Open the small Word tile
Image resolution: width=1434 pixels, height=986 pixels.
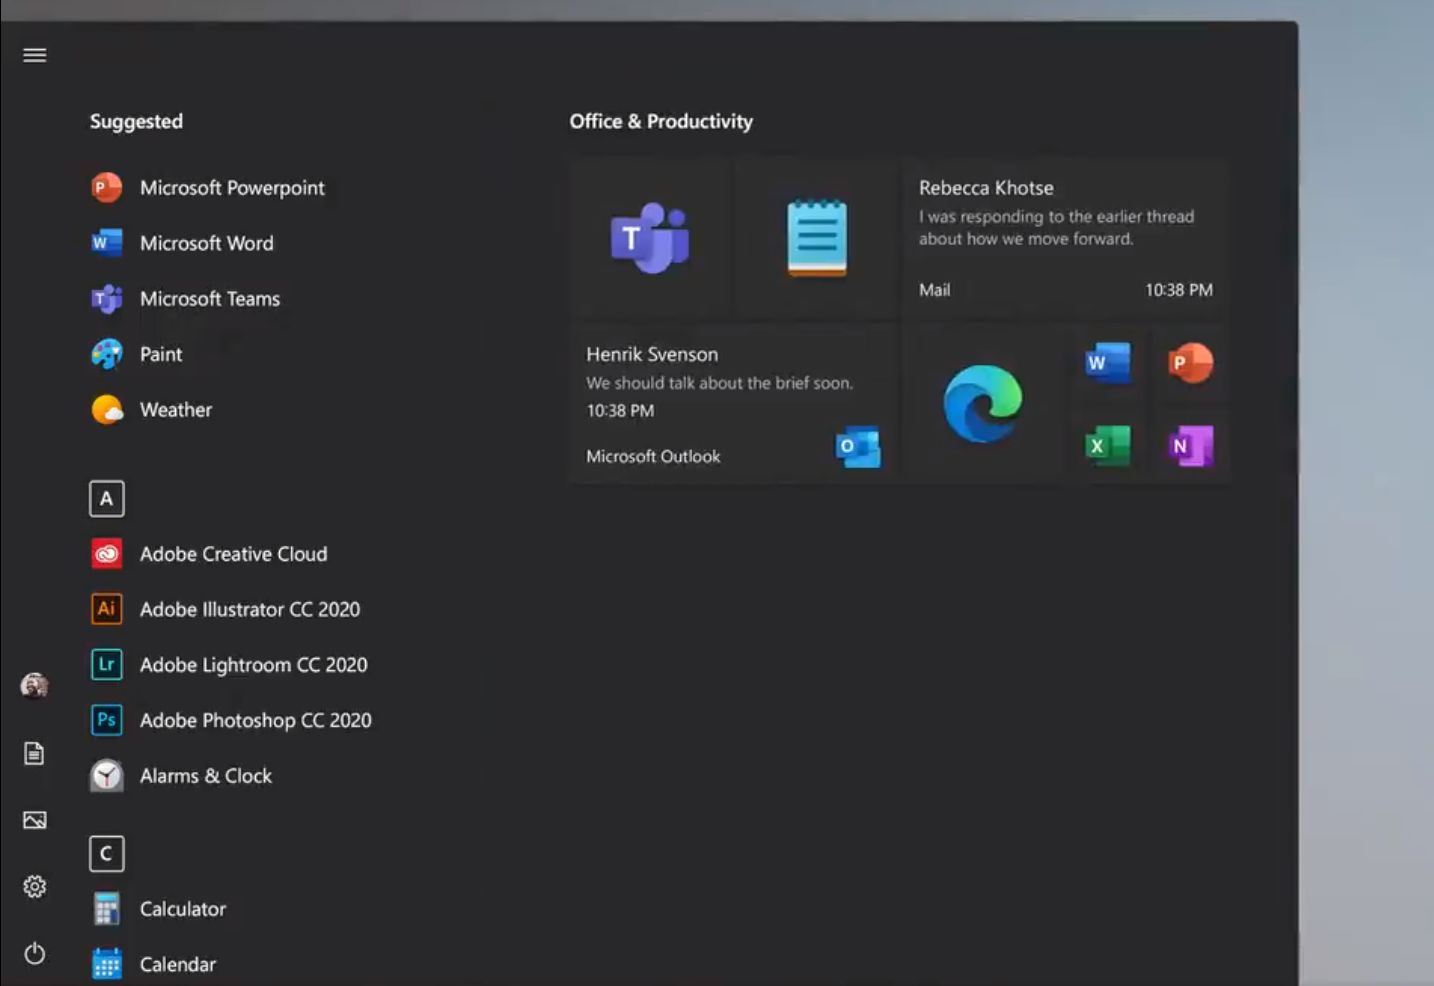click(1107, 363)
